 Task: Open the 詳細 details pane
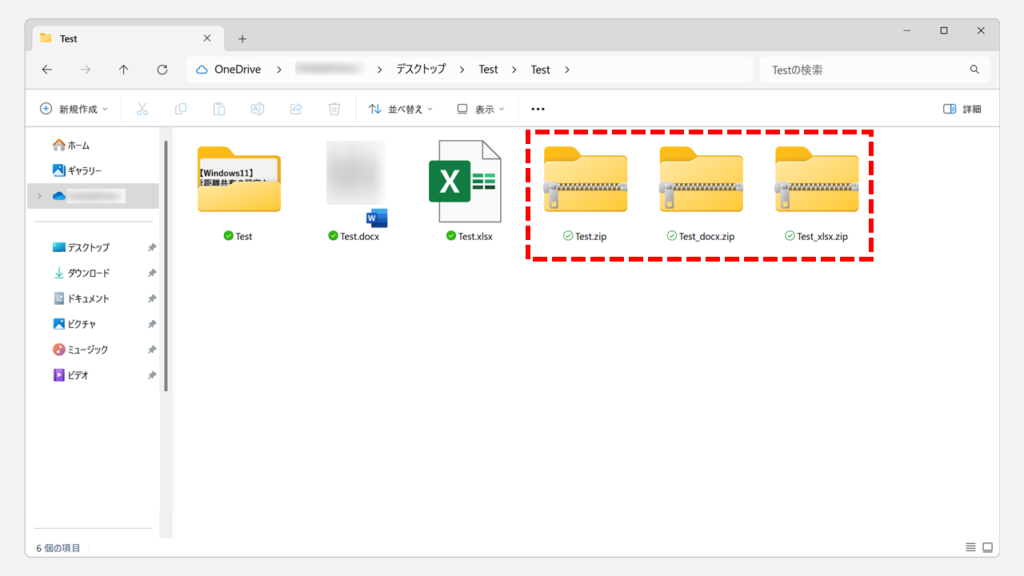point(962,109)
